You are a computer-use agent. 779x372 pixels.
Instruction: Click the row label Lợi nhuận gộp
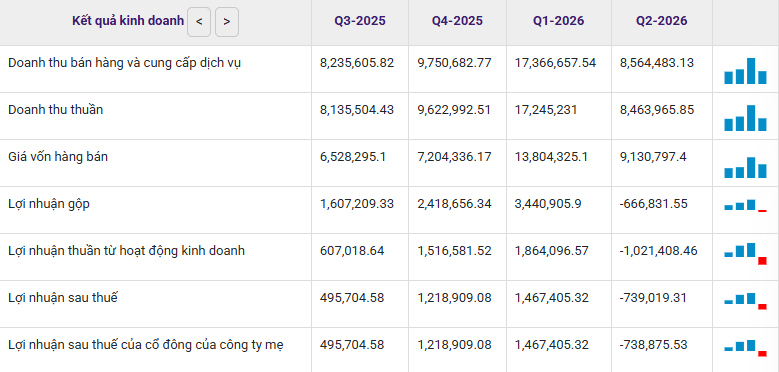click(x=49, y=204)
